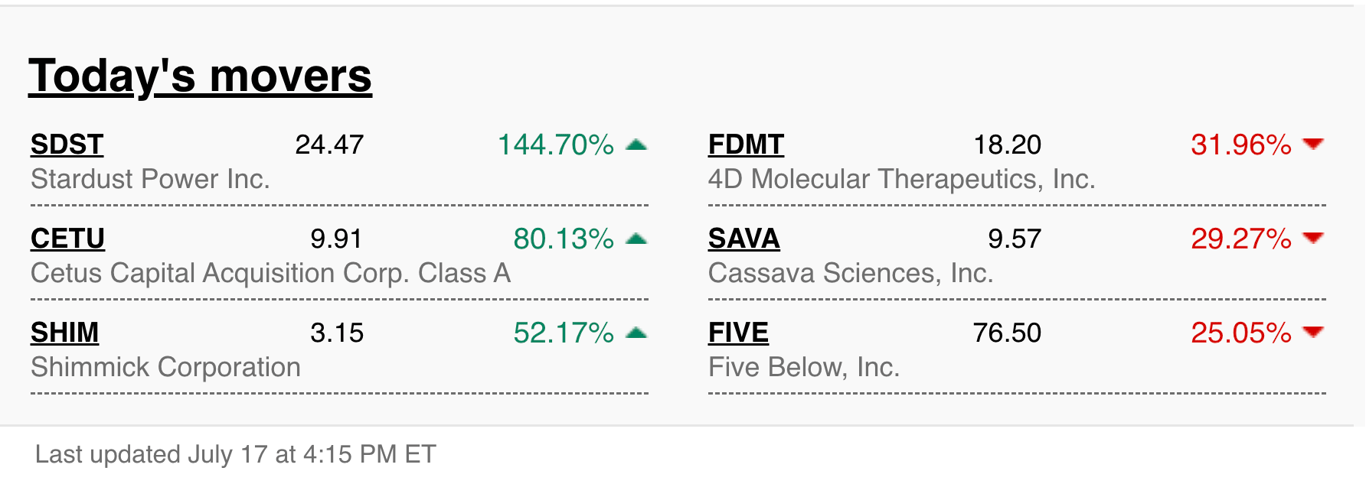Click the Shimmick Corporation company name
This screenshot has width=1366, height=497.
[x=166, y=367]
